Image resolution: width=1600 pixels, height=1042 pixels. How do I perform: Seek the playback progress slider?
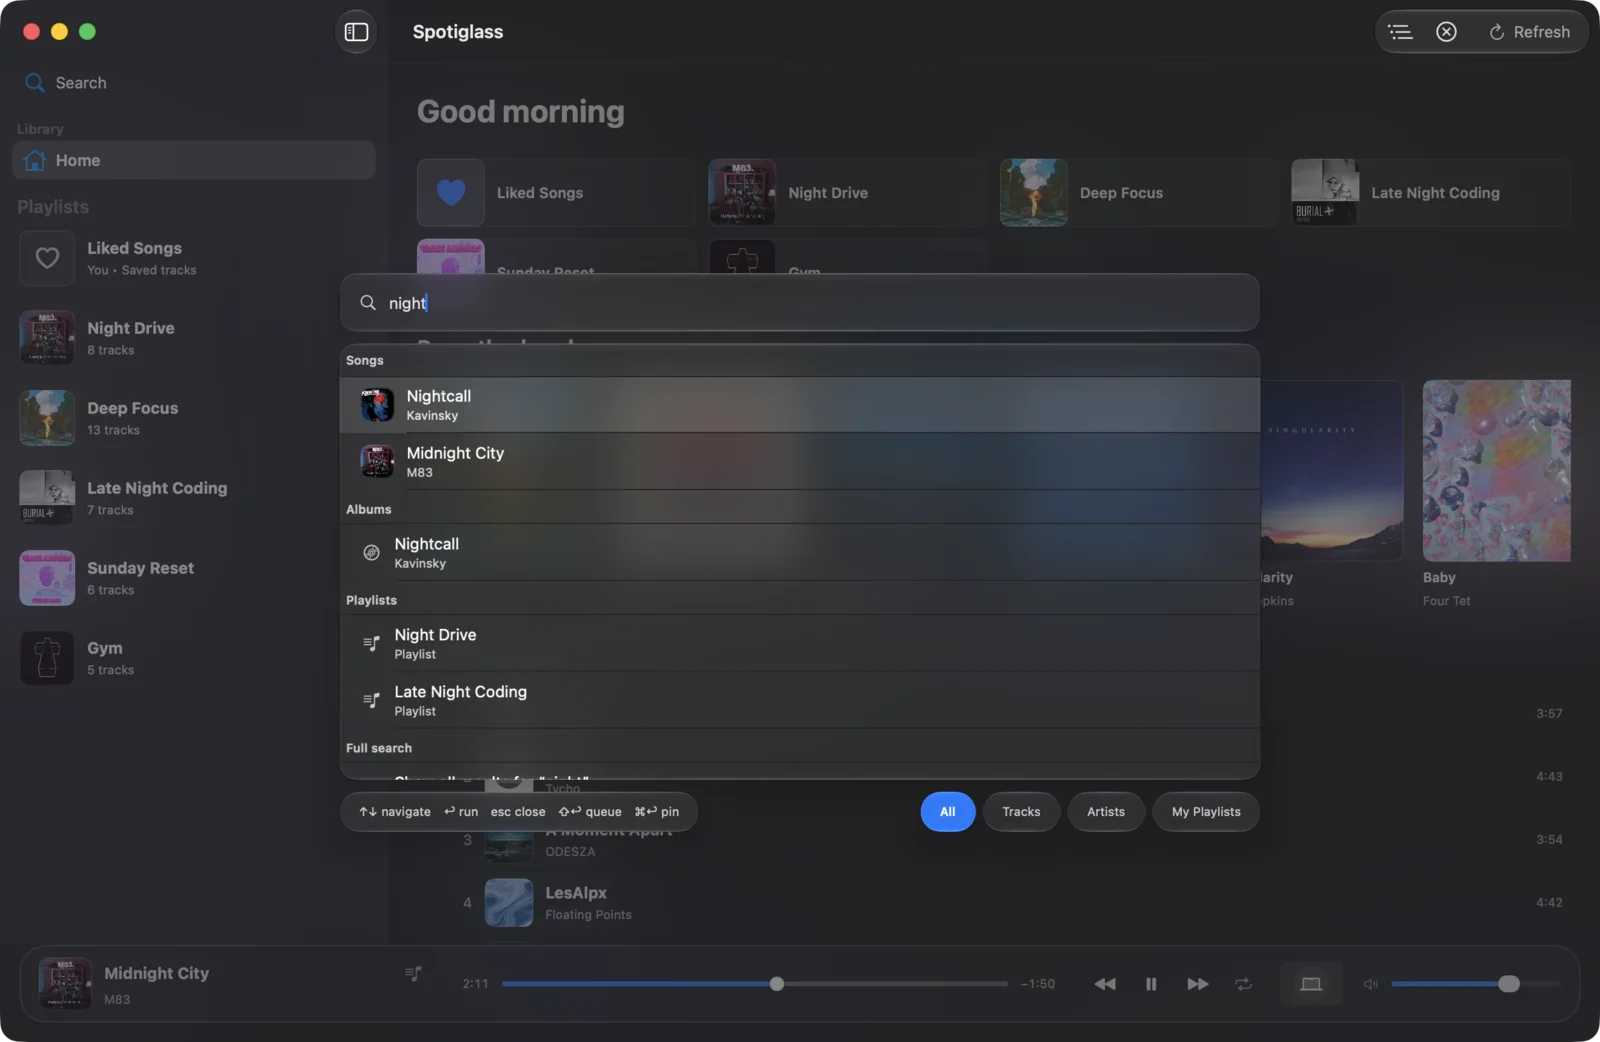click(x=755, y=984)
